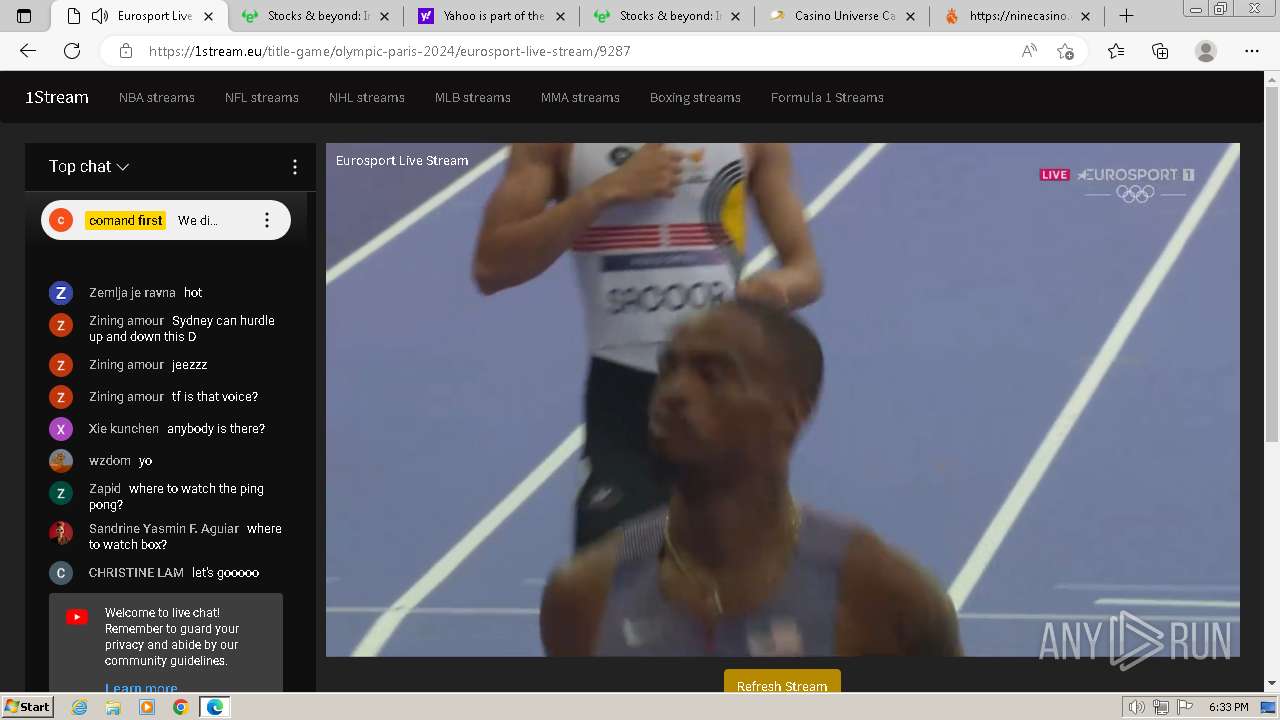Click 'anybody is there?' chat message
This screenshot has width=1280, height=720.
(216, 429)
